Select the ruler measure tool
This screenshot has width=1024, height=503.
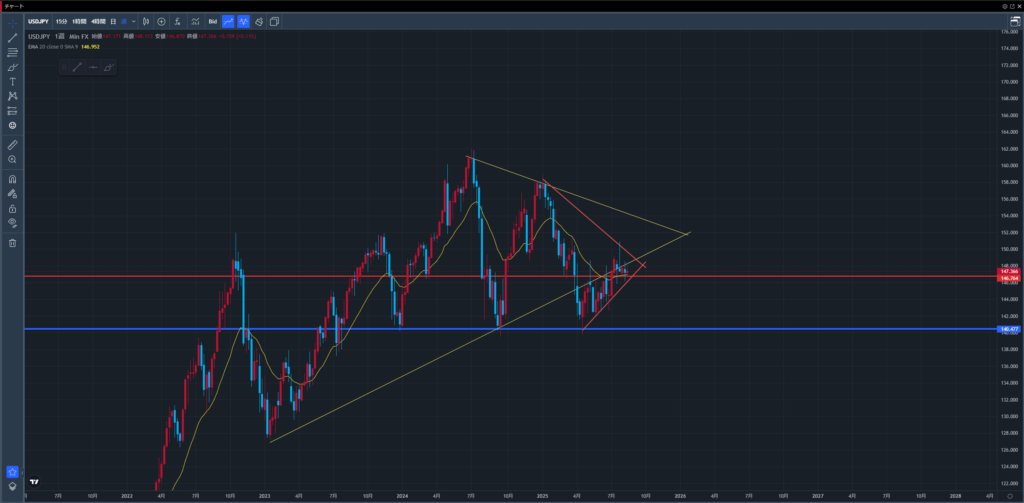click(x=12, y=144)
